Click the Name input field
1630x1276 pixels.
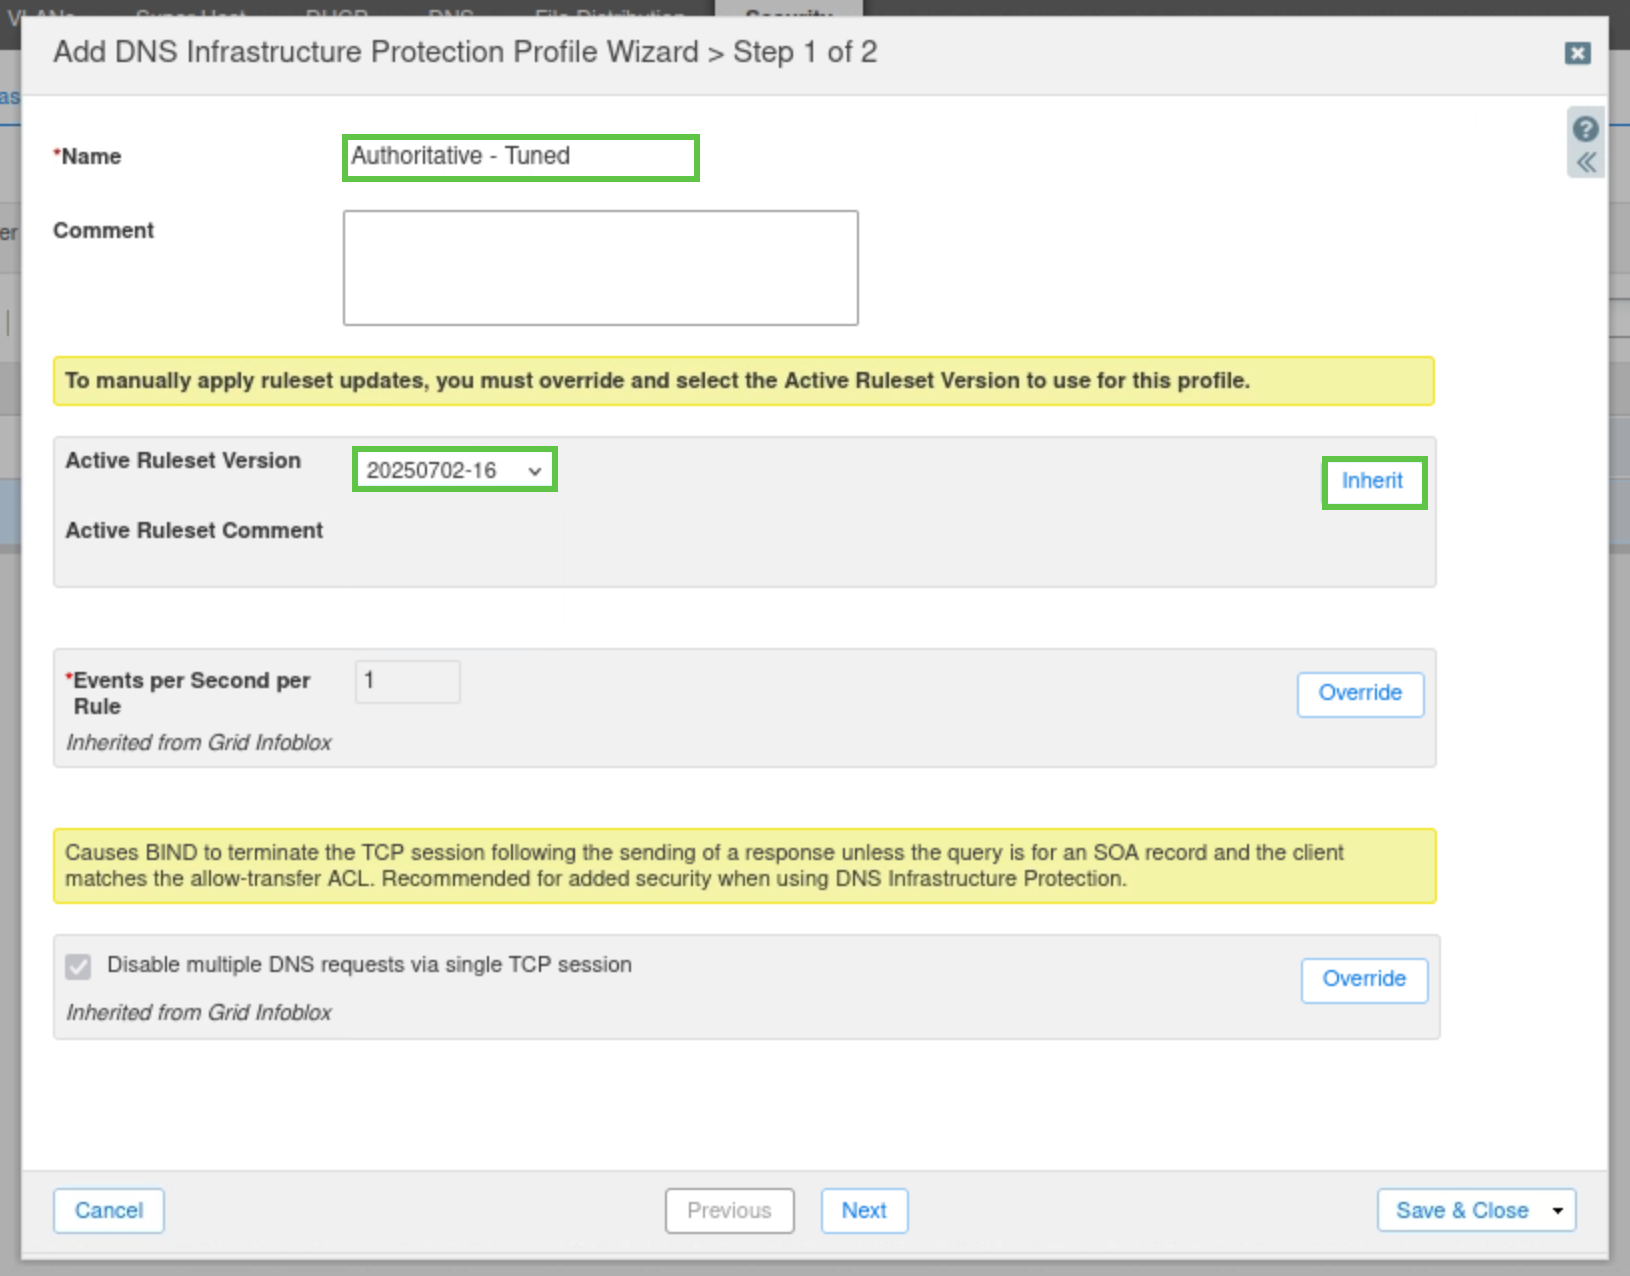(x=520, y=157)
